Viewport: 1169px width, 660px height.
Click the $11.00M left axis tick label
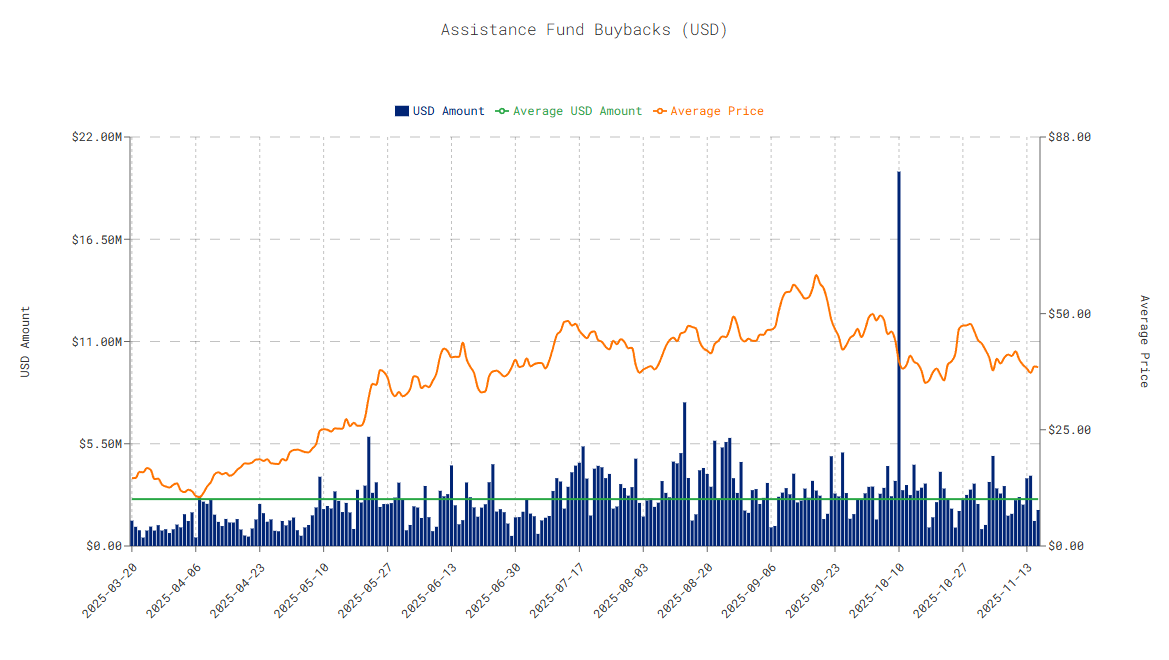tap(98, 342)
